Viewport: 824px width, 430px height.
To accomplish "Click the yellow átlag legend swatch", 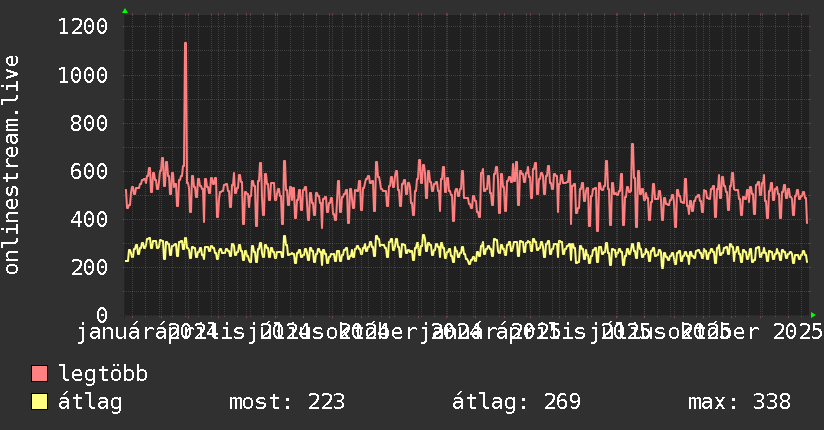I will point(39,402).
